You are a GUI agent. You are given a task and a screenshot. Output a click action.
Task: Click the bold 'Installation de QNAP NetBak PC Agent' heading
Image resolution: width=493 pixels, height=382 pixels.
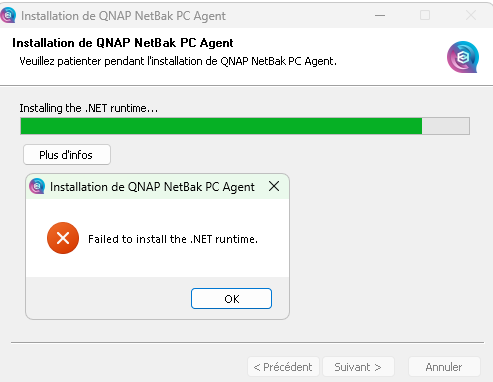[123, 43]
